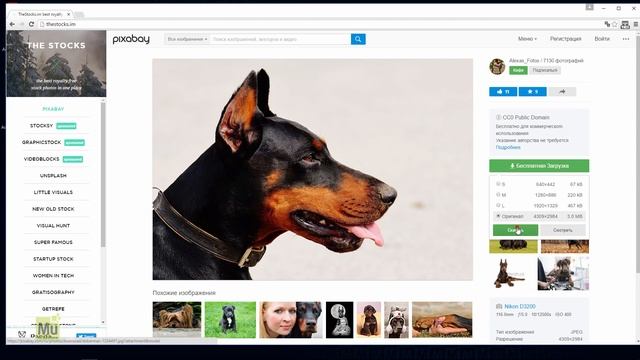This screenshot has width=640, height=360.
Task: Click the translate icon in address bar
Action: (x=607, y=24)
